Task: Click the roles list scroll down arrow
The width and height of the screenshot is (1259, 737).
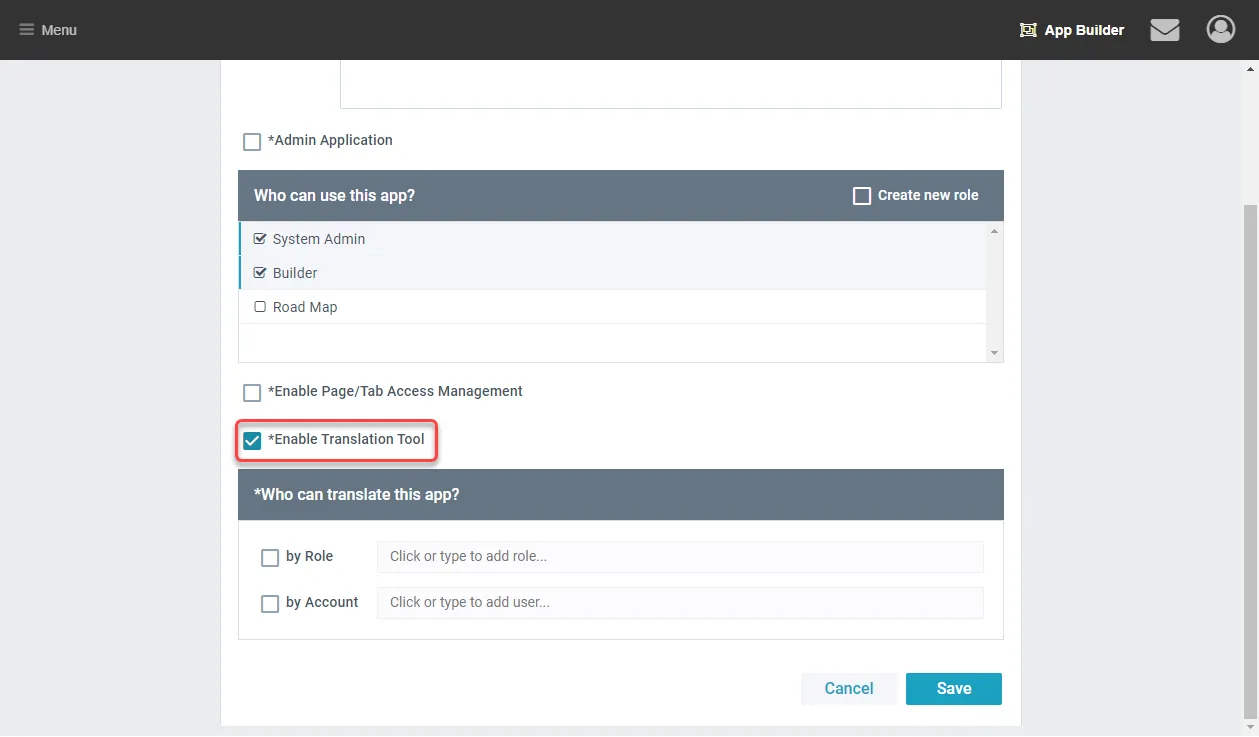Action: 994,353
